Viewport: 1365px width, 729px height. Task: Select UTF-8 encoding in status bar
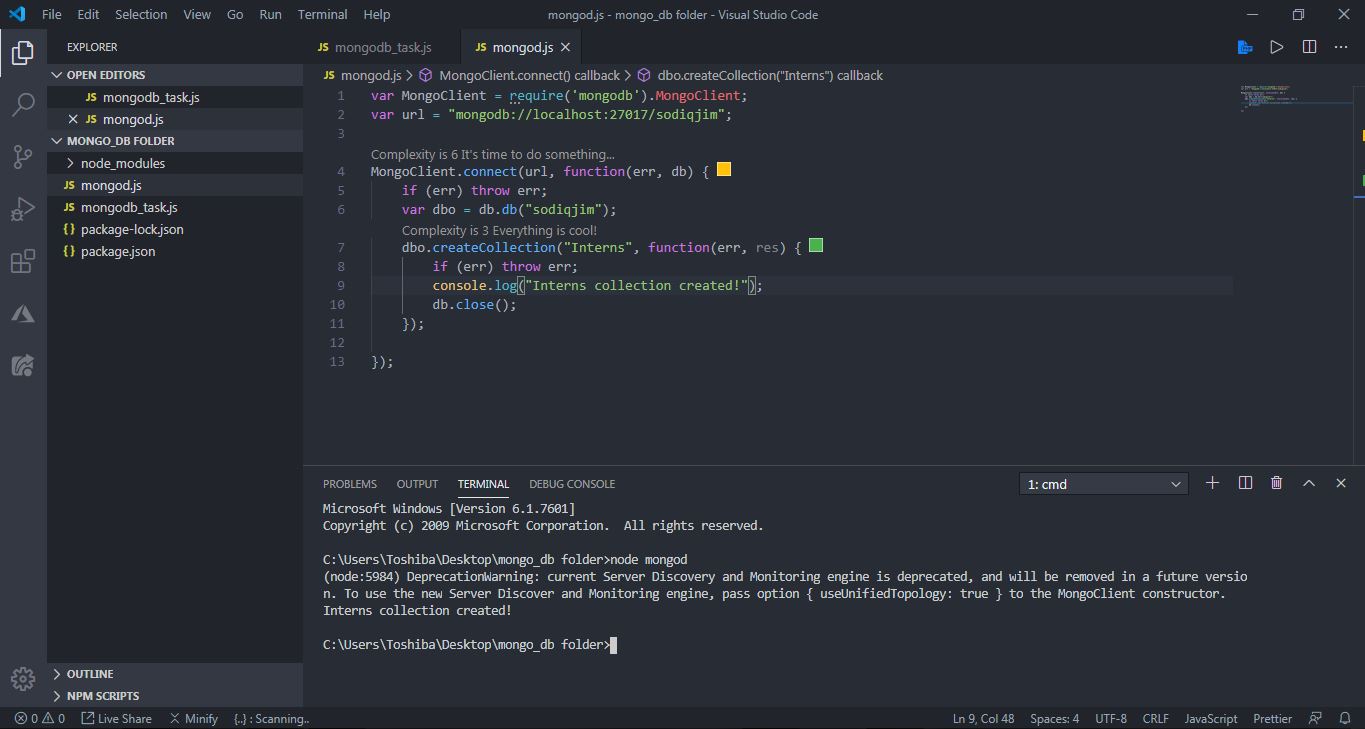click(1110, 718)
